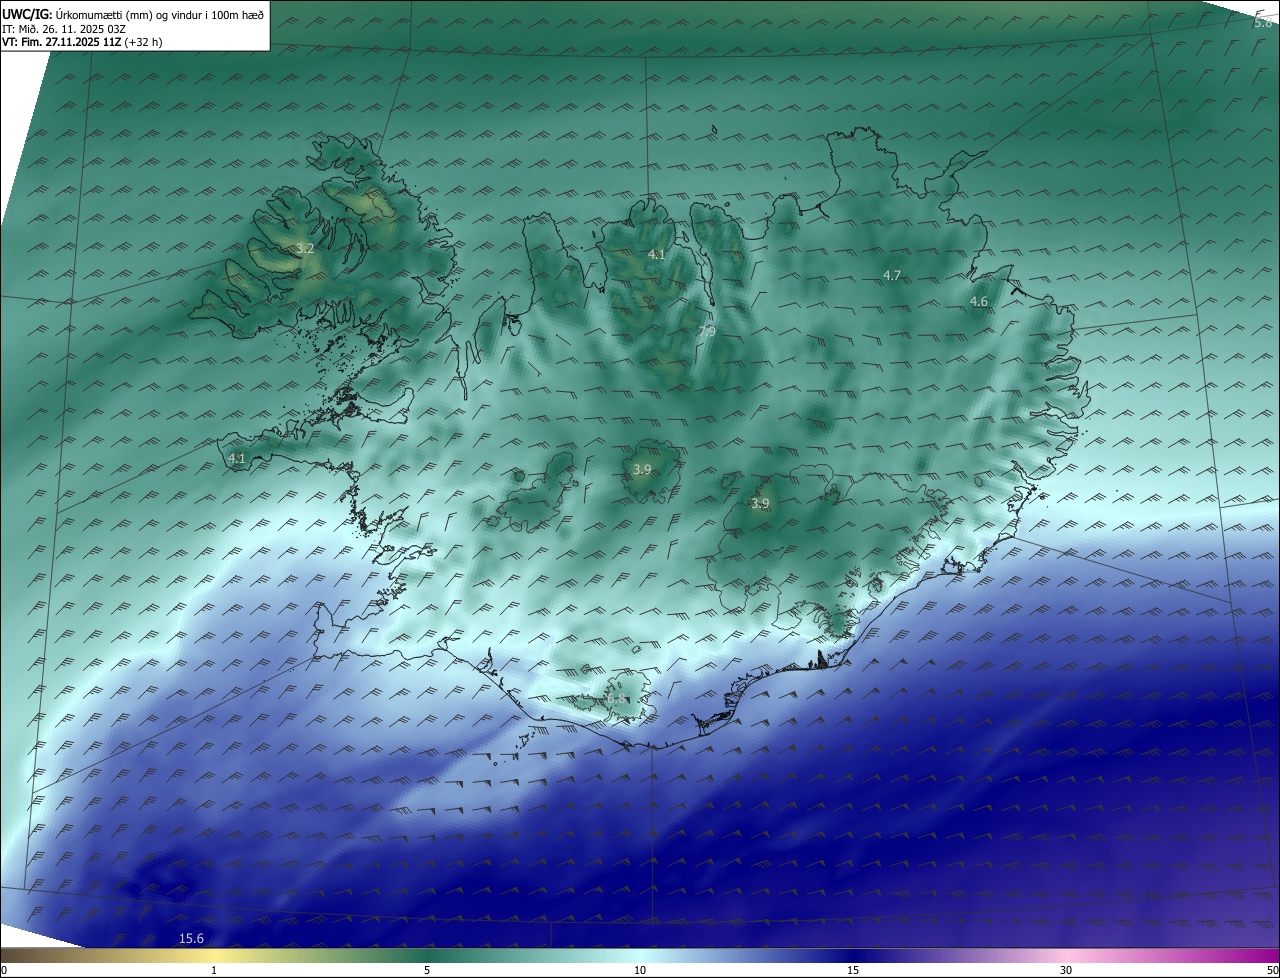1280x978 pixels.
Task: Click the 6.8 value on the southern glacier
Action: [618, 699]
